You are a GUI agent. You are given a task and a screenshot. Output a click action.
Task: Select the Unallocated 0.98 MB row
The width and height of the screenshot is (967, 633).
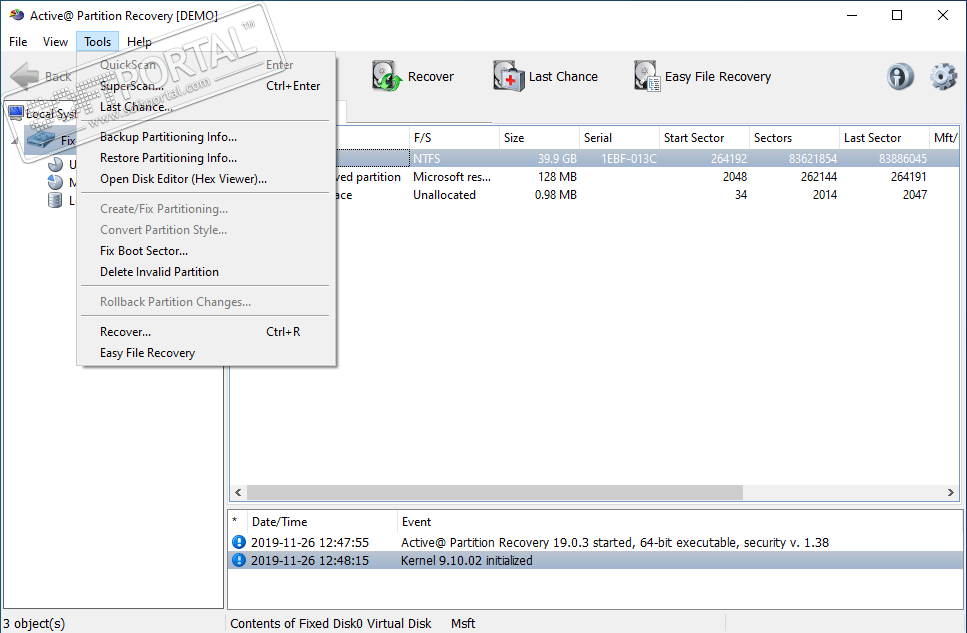pyautogui.click(x=648, y=195)
